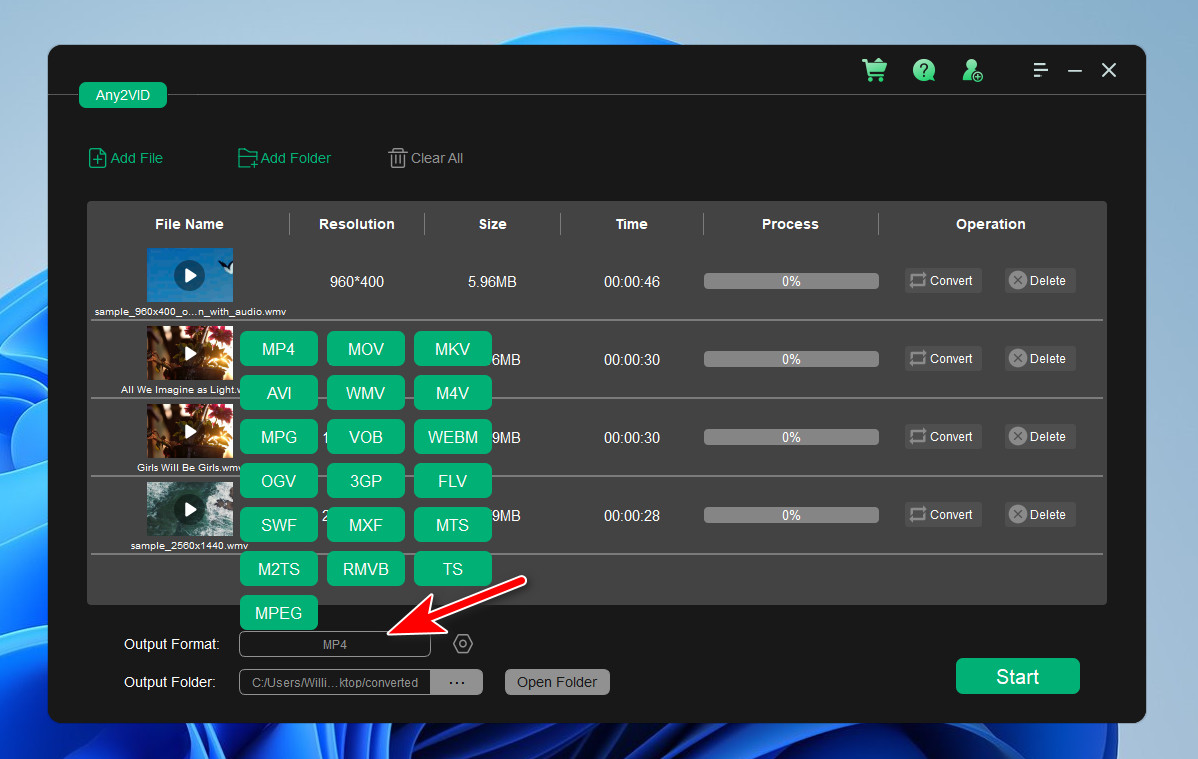Viewport: 1198px width, 759px height.
Task: Open output format settings hexagon icon
Action: 462,644
